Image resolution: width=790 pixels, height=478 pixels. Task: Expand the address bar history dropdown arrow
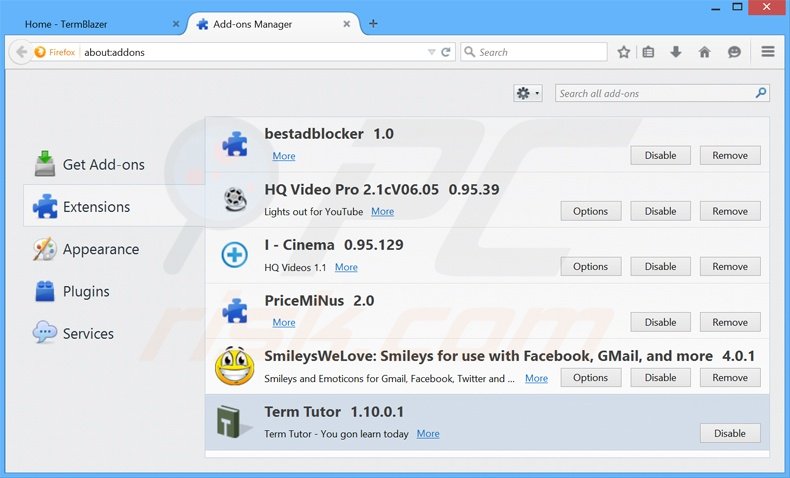[431, 52]
